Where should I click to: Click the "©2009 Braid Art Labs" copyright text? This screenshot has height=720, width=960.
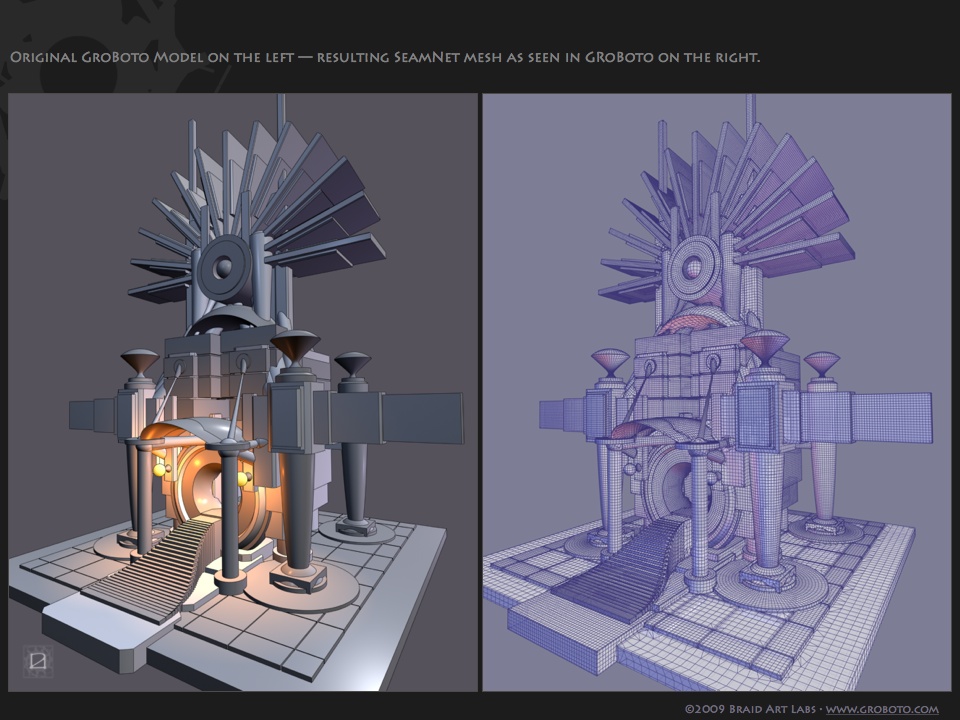coord(750,709)
